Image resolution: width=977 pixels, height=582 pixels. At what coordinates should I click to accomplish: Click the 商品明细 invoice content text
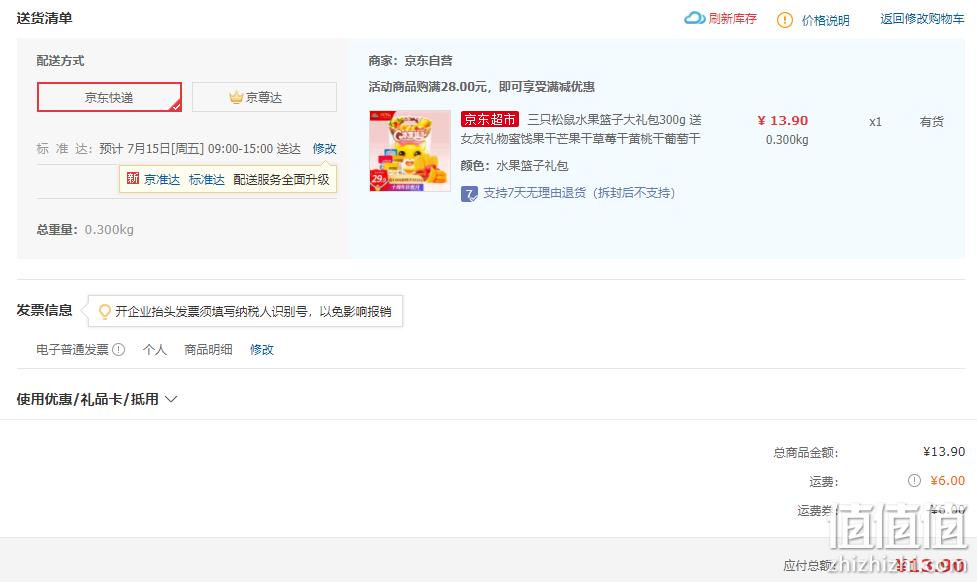[208, 350]
